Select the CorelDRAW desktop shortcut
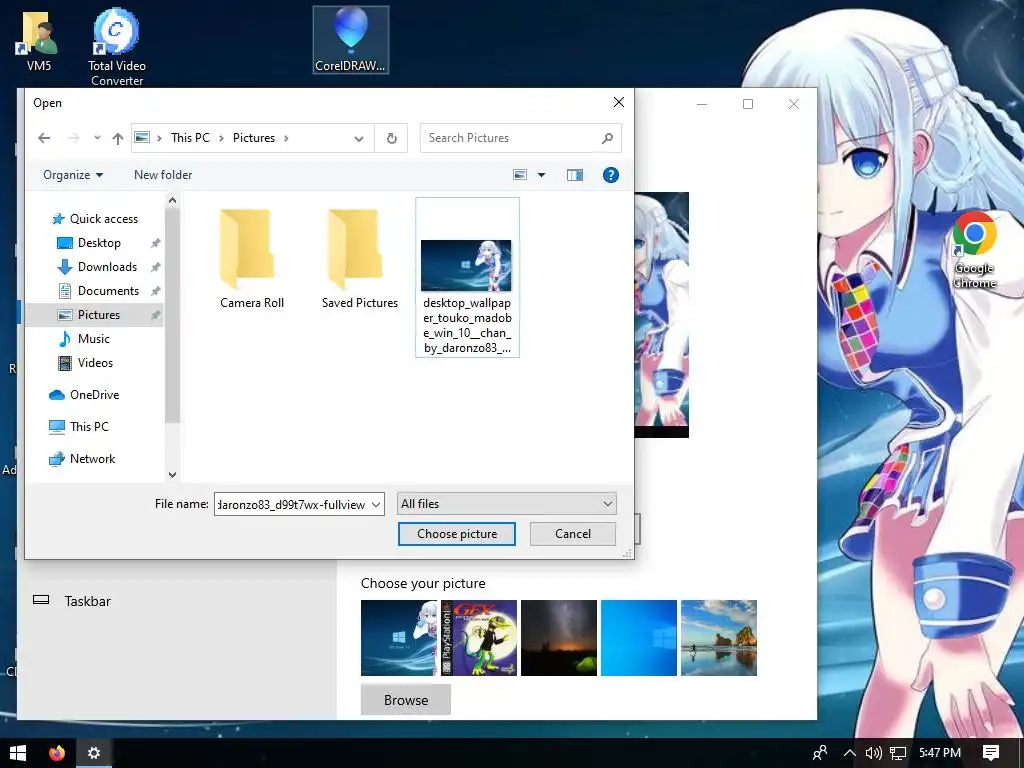Image resolution: width=1024 pixels, height=768 pixels. [x=351, y=40]
